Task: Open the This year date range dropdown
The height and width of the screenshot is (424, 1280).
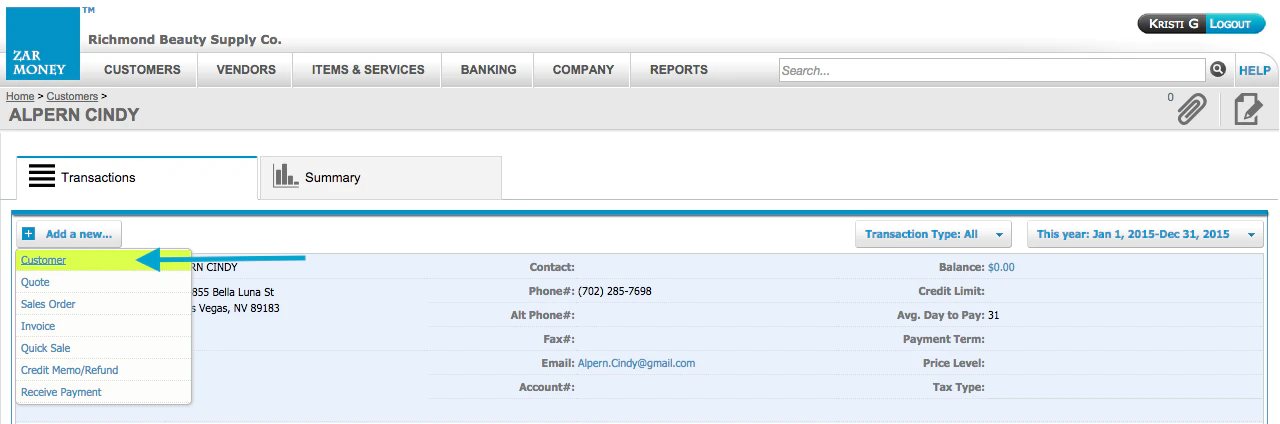Action: click(x=1145, y=234)
